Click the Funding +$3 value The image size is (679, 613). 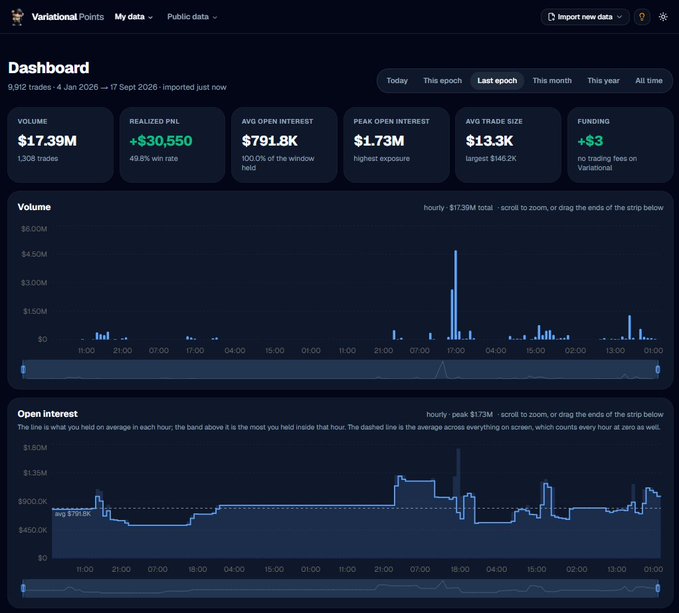click(x=590, y=141)
